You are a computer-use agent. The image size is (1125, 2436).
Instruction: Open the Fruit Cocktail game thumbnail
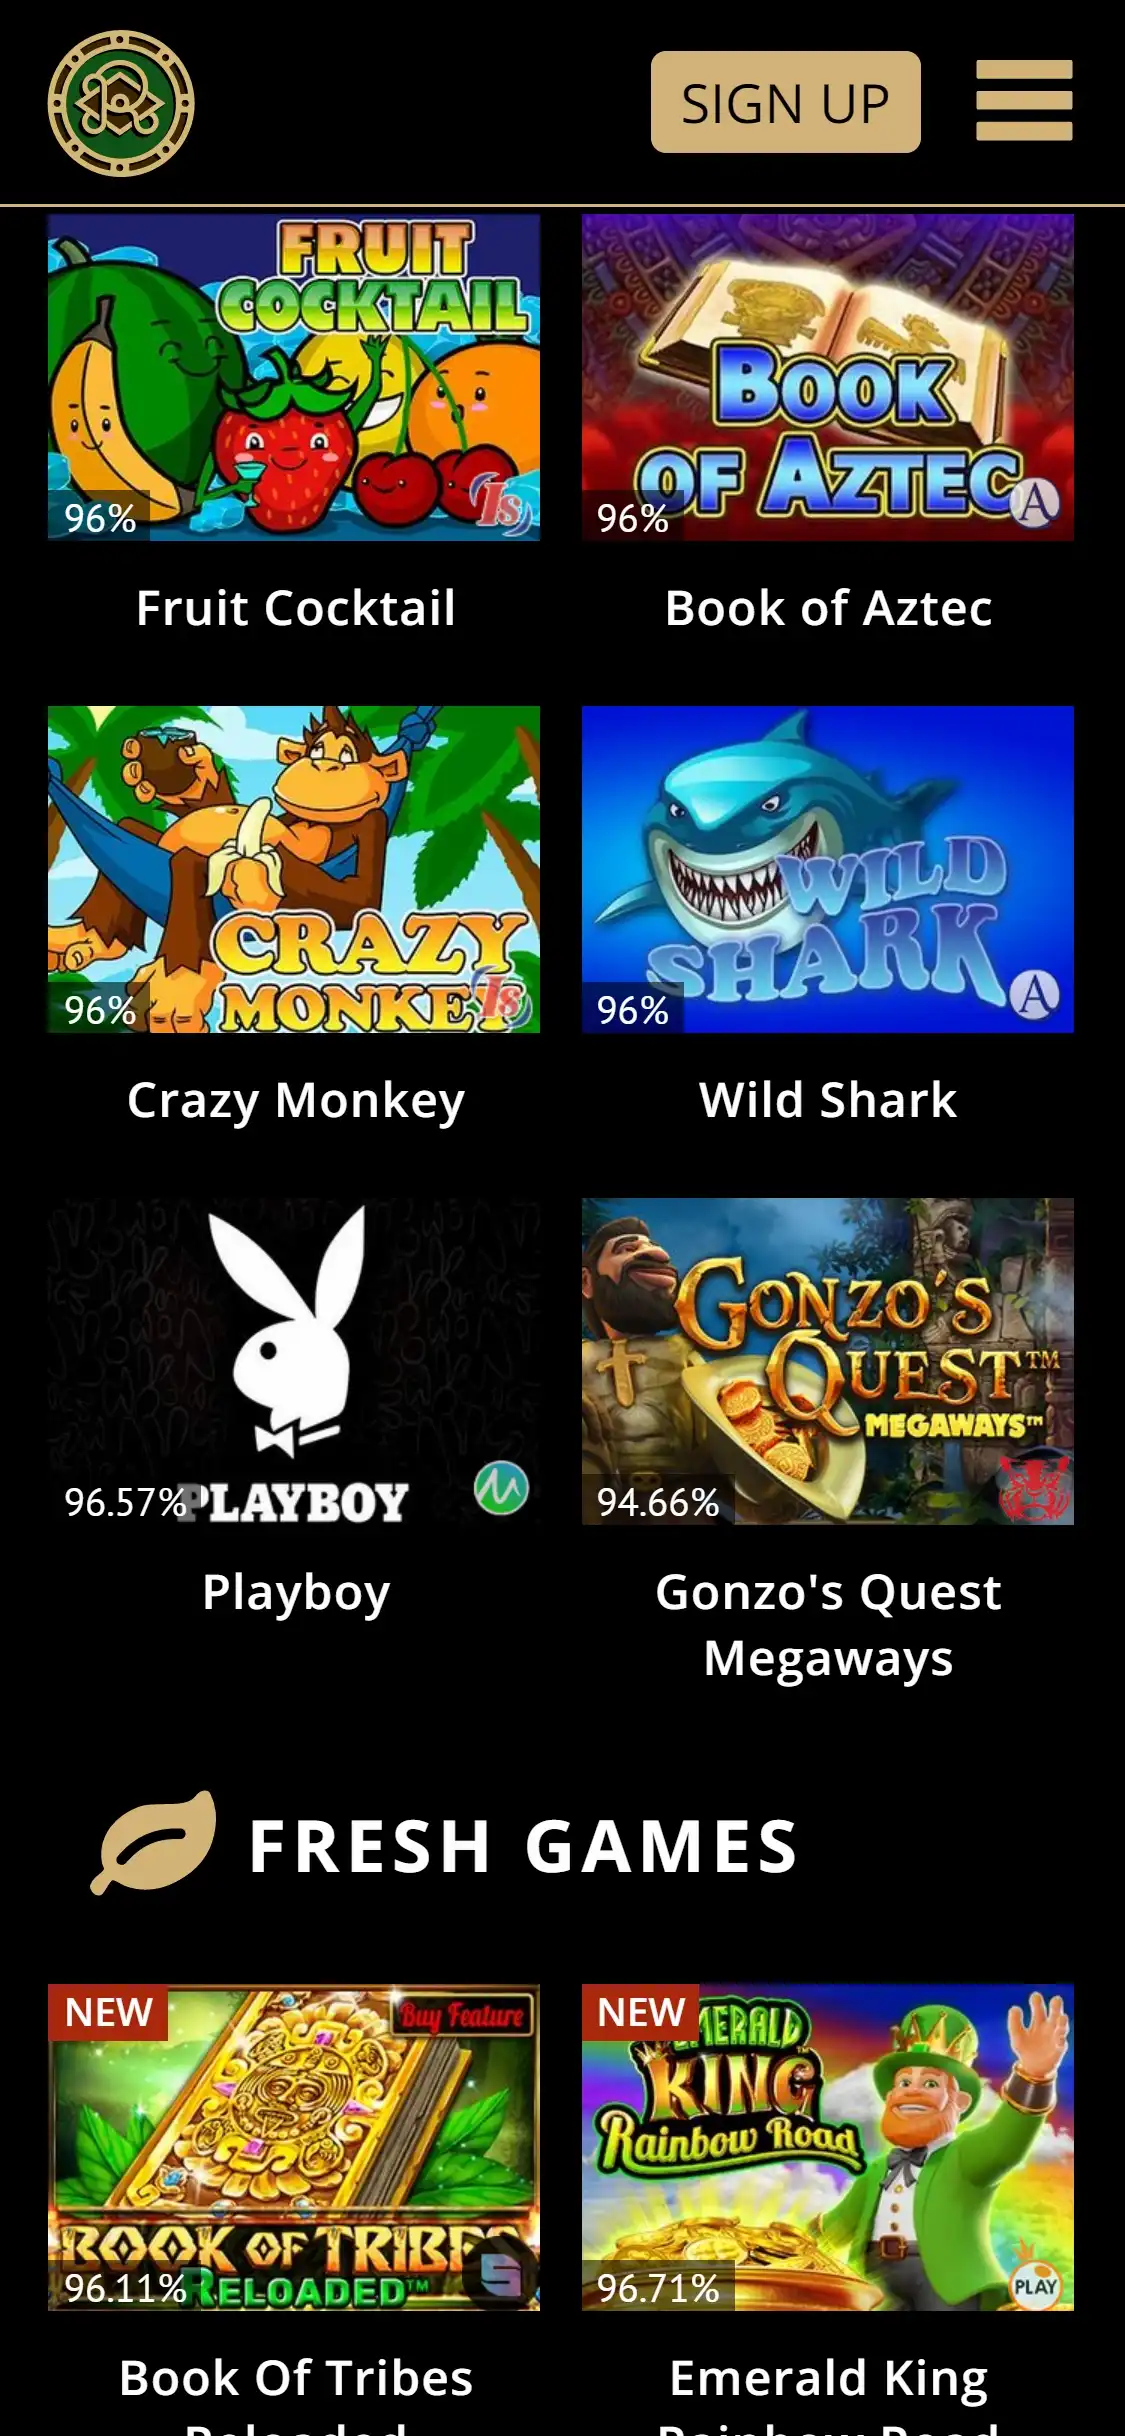coord(294,377)
